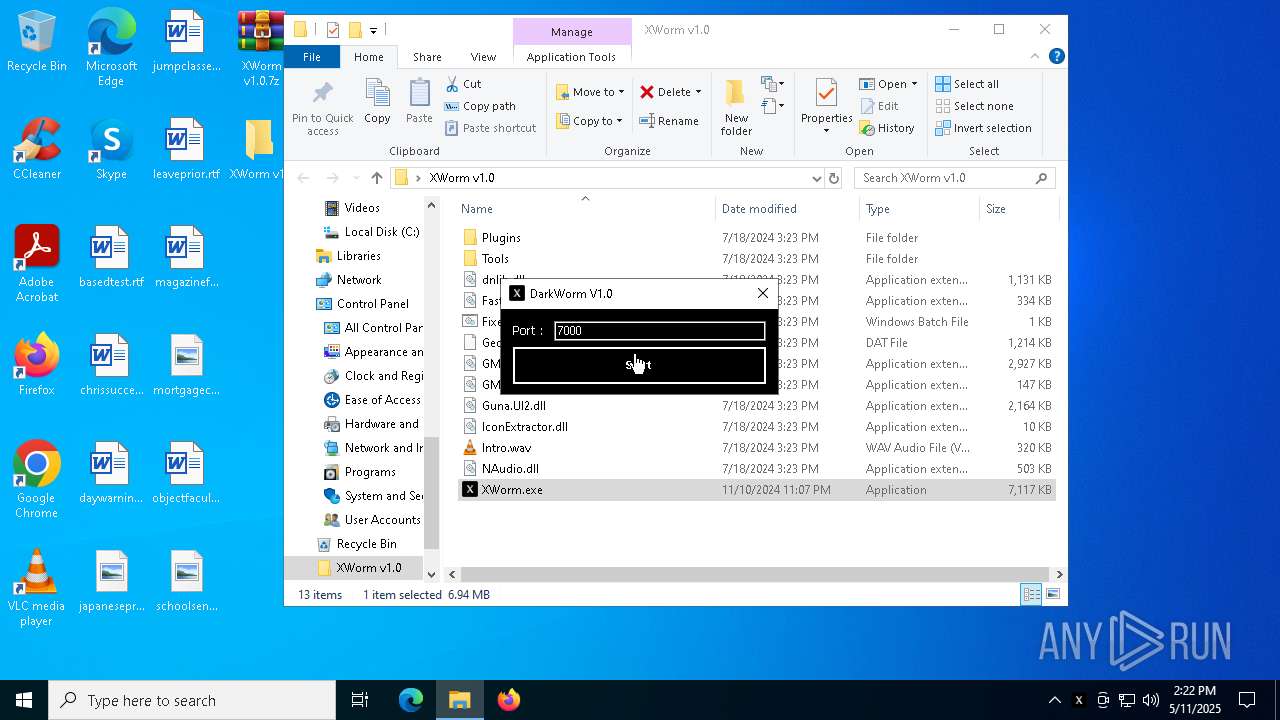Click the Cut command

point(463,84)
